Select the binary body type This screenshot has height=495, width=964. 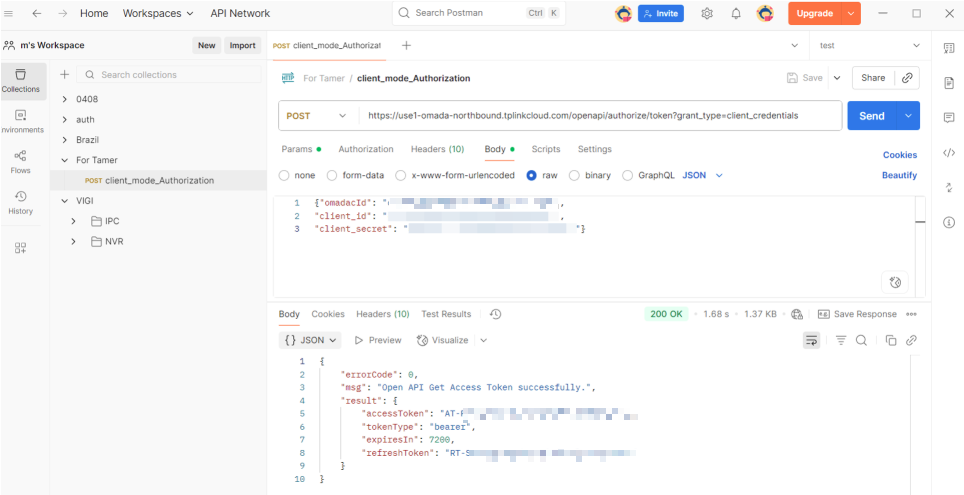point(590,175)
